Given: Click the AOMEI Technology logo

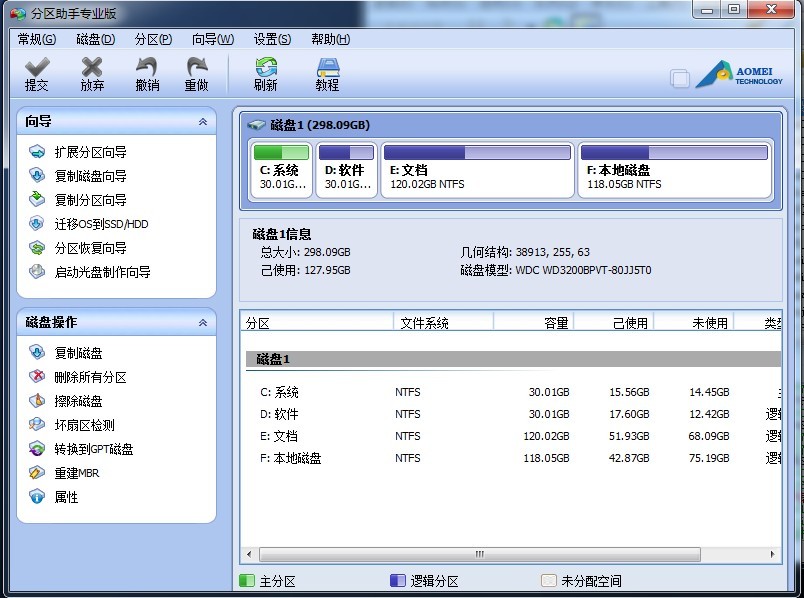Looking at the screenshot, I should tap(739, 75).
